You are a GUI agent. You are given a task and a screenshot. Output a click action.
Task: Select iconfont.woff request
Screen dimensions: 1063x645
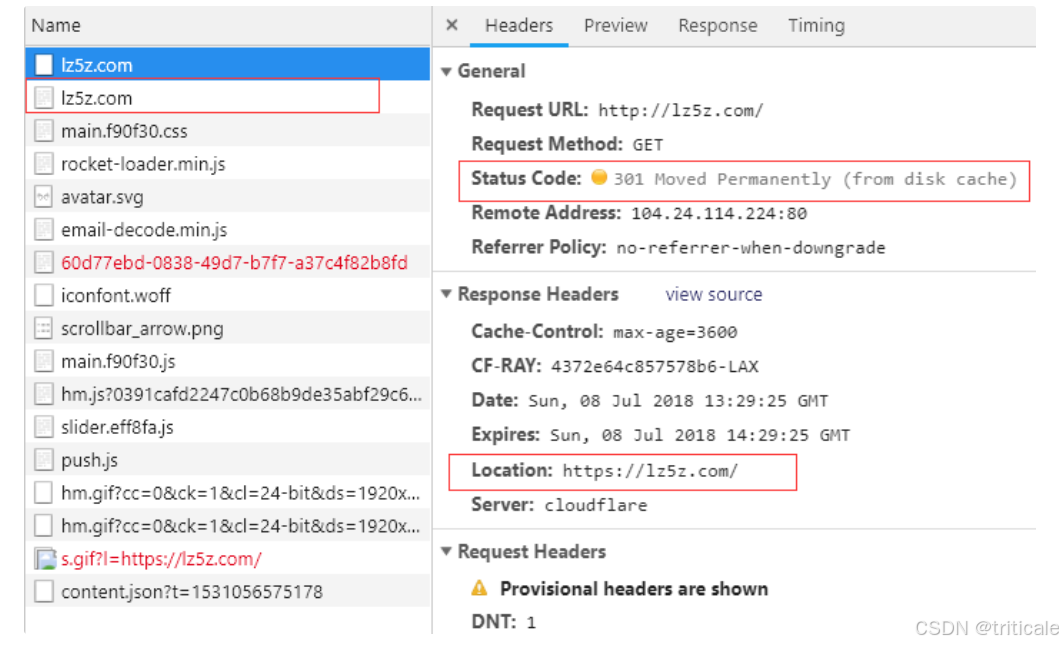click(x=228, y=295)
